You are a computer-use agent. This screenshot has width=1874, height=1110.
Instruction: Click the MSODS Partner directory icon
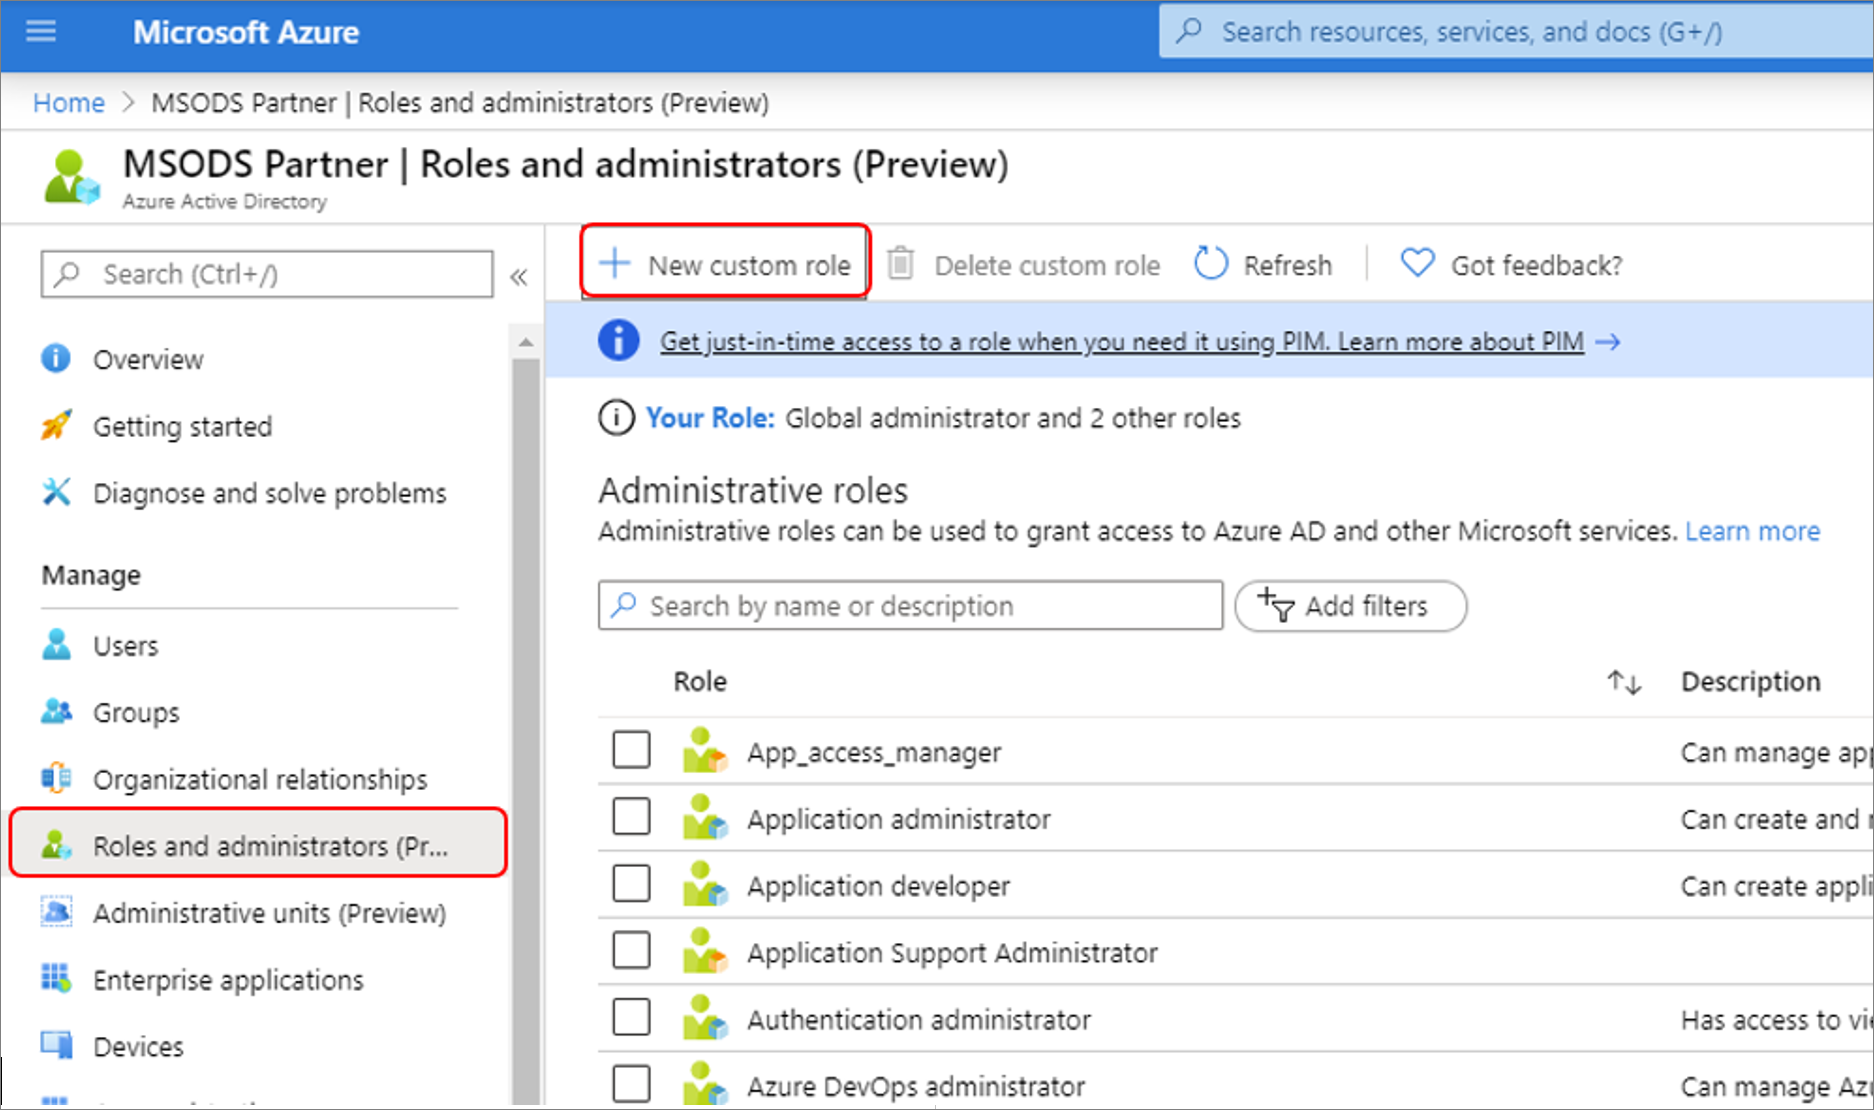[72, 177]
